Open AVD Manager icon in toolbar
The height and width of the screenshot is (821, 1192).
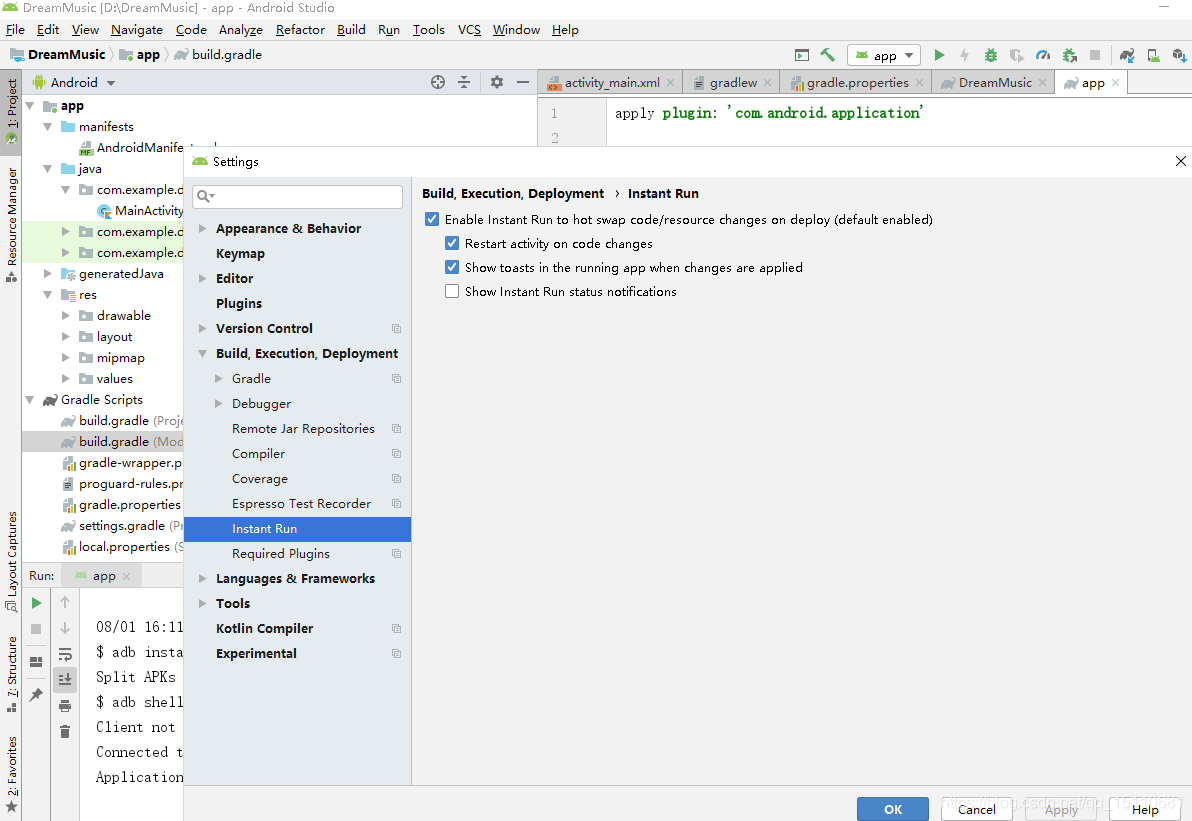pyautogui.click(x=1153, y=55)
